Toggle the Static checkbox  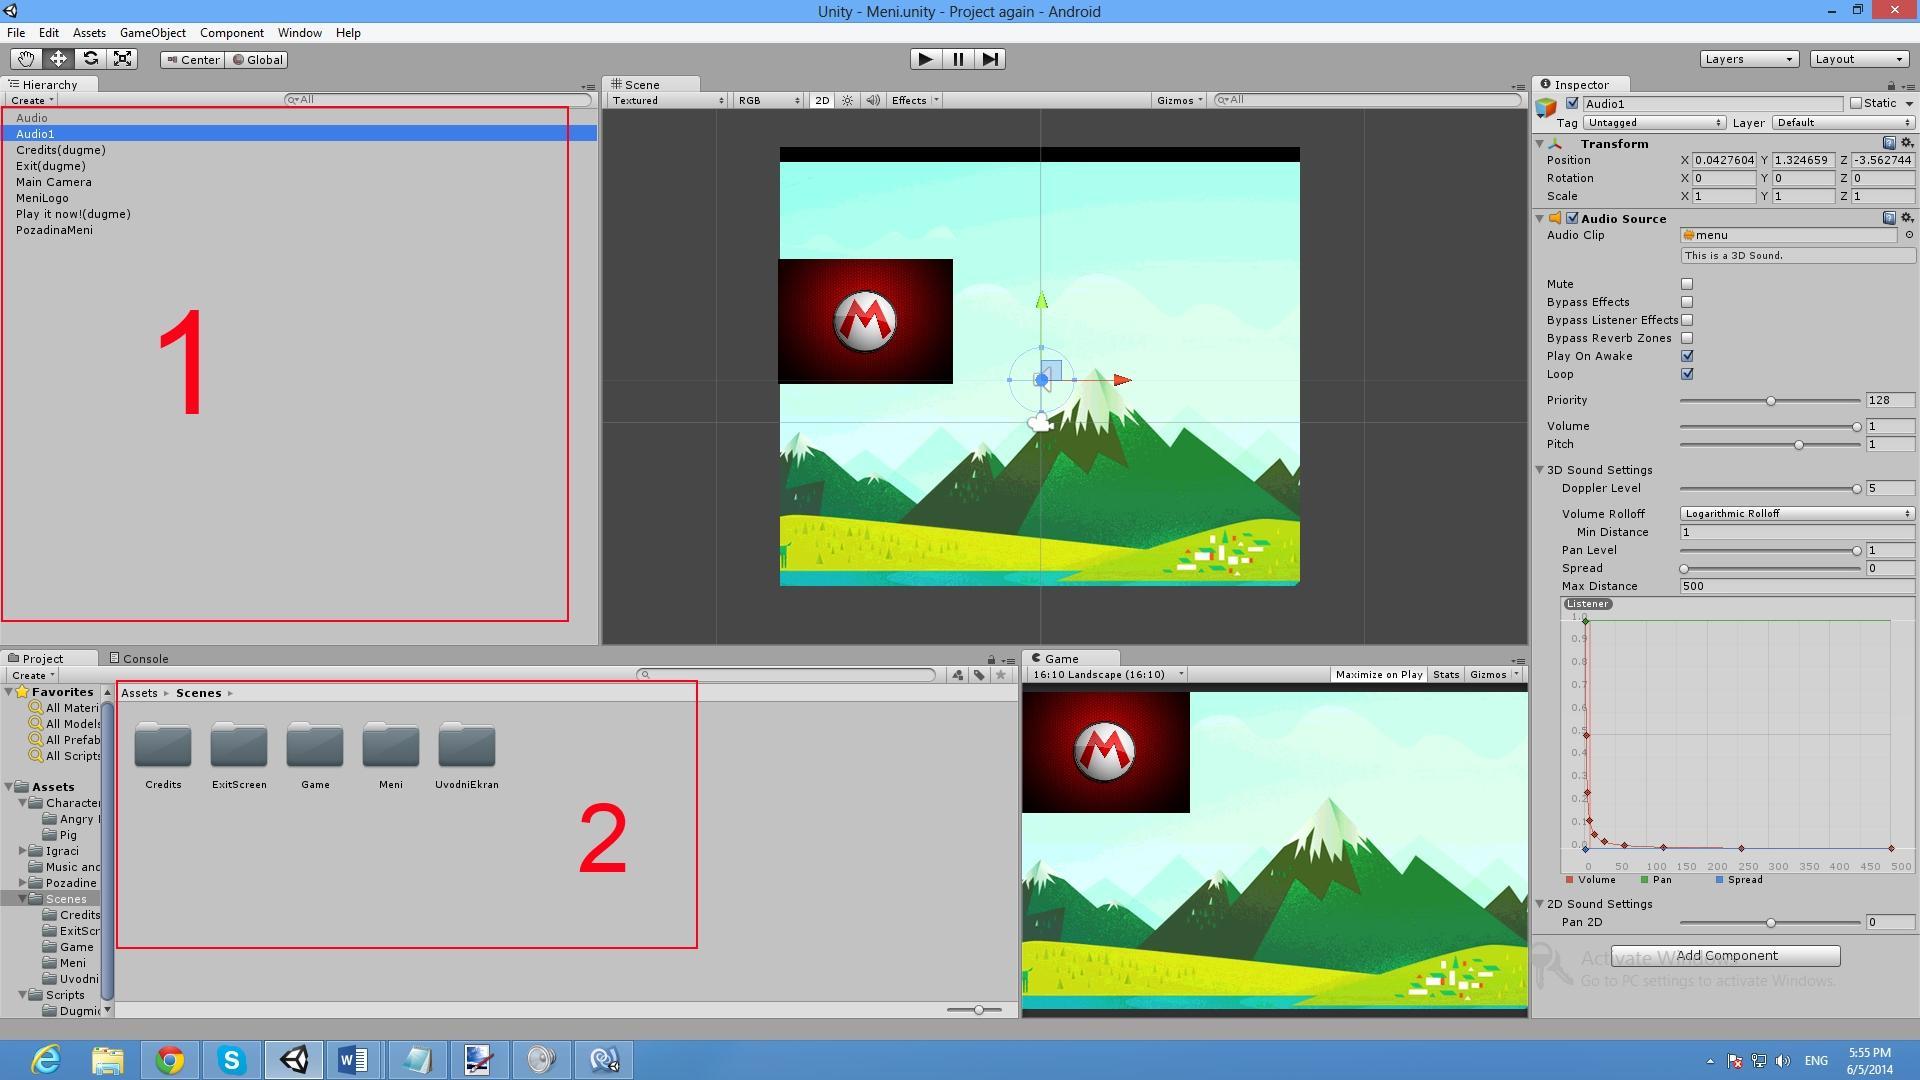coord(1856,103)
